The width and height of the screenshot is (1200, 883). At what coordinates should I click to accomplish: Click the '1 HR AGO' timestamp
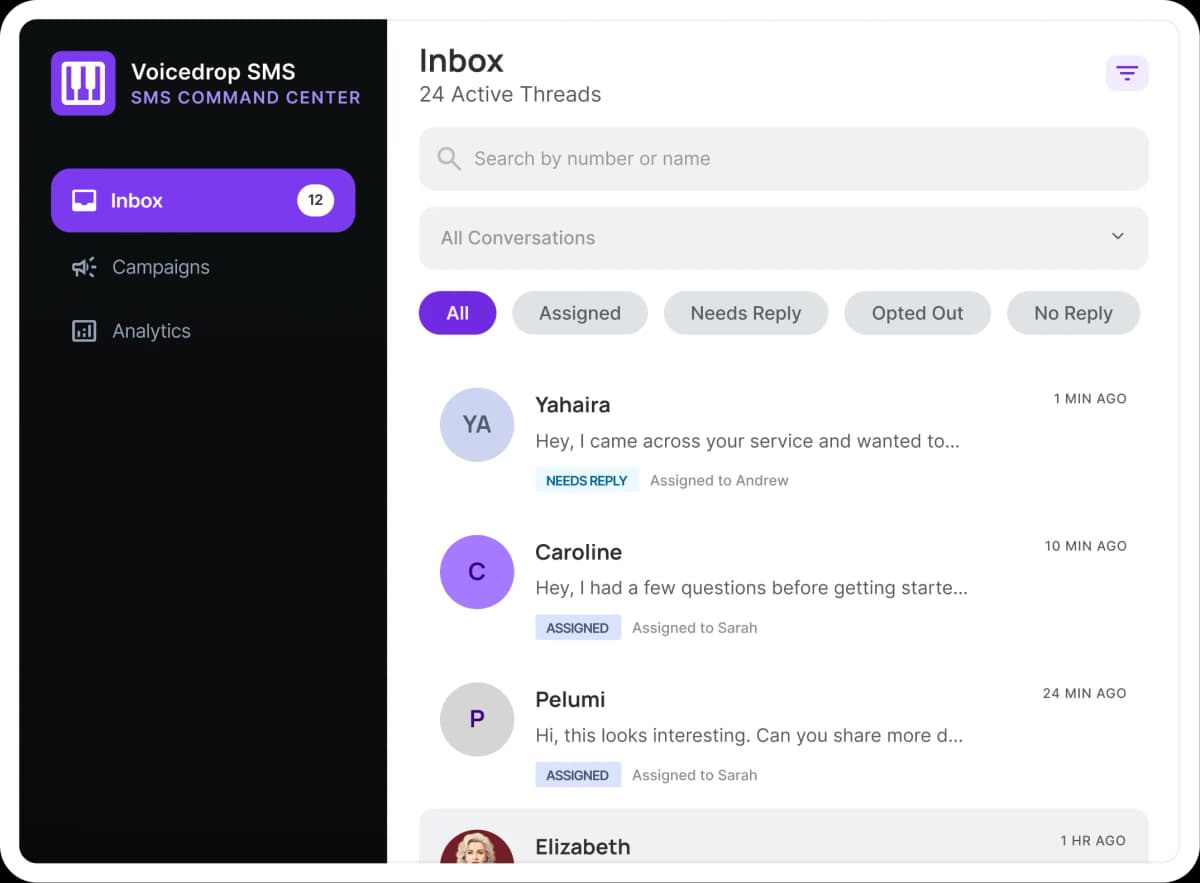(x=1093, y=841)
